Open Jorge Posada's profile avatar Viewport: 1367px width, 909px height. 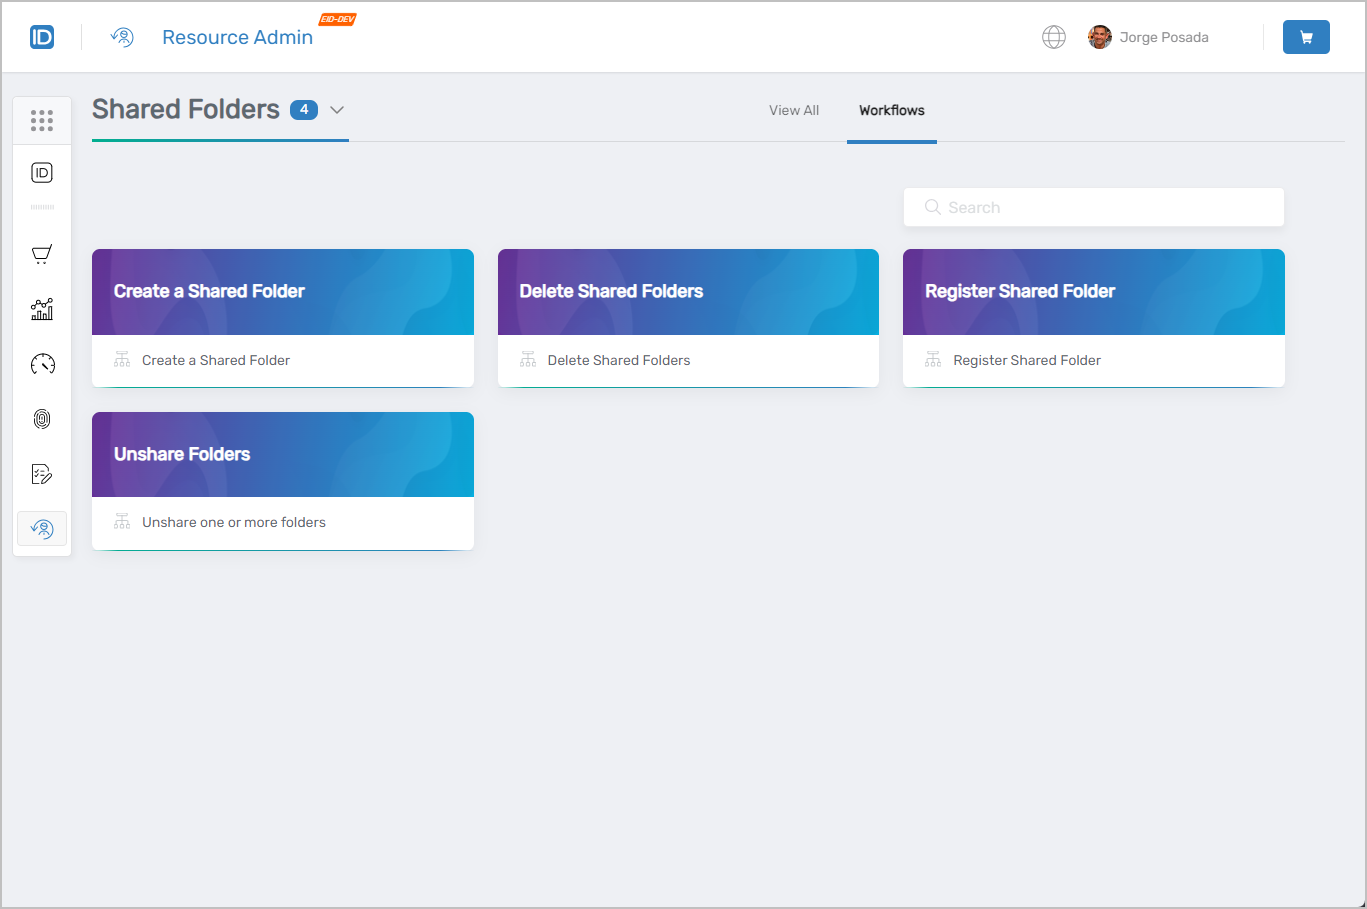(x=1099, y=37)
